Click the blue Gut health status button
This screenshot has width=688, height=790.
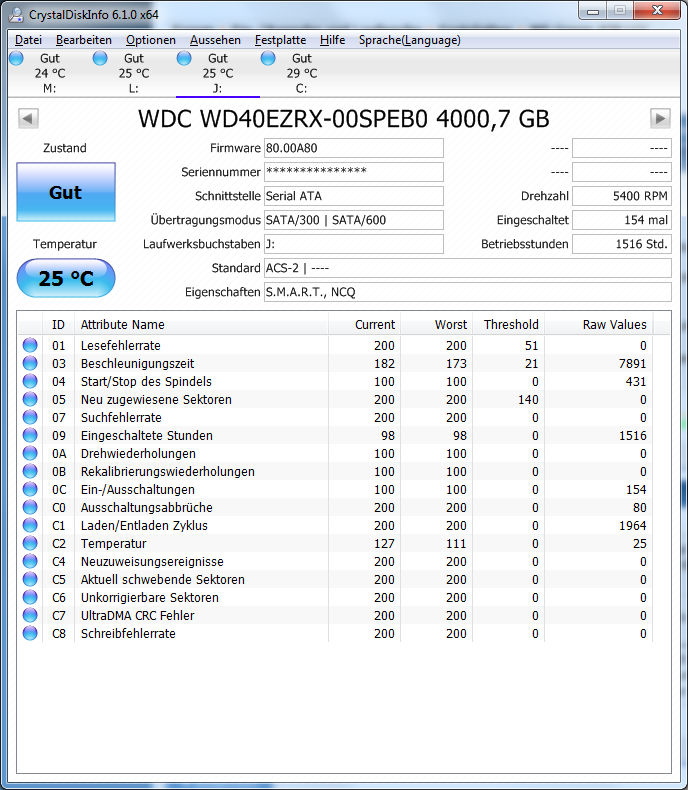pos(66,192)
